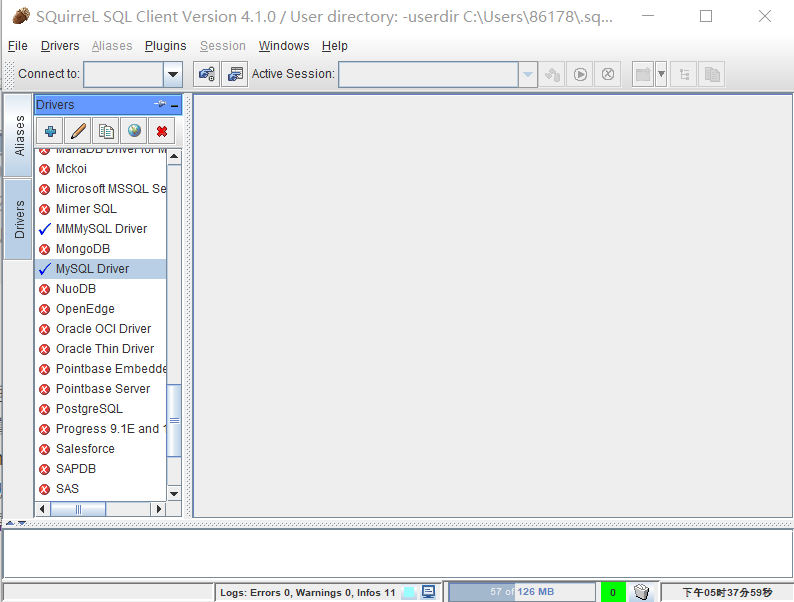Click the horizontal scroll left arrow
This screenshot has height=602, width=794.
[x=43, y=509]
